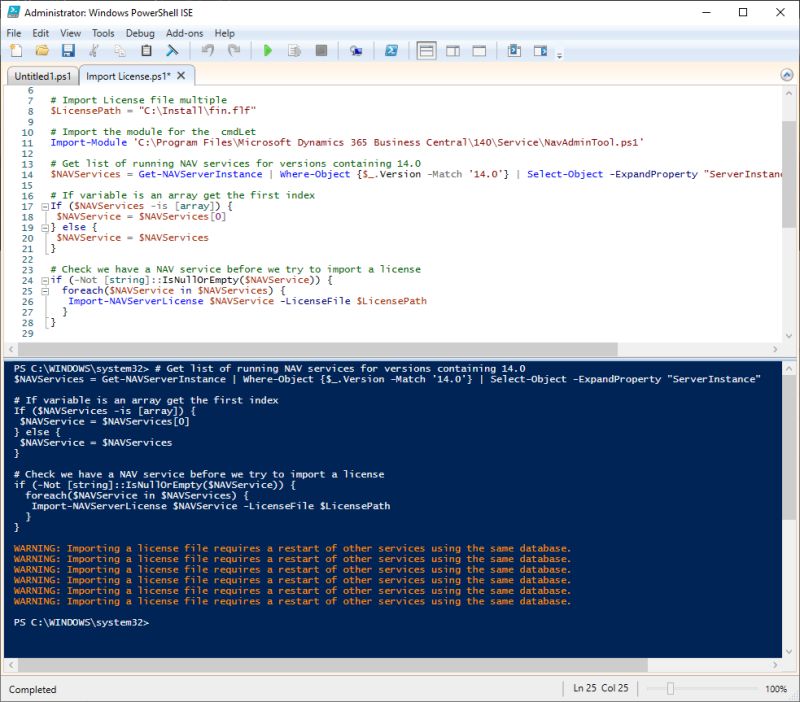Image resolution: width=800 pixels, height=702 pixels.
Task: Open toolbar overflow options arrow
Action: [x=559, y=56]
